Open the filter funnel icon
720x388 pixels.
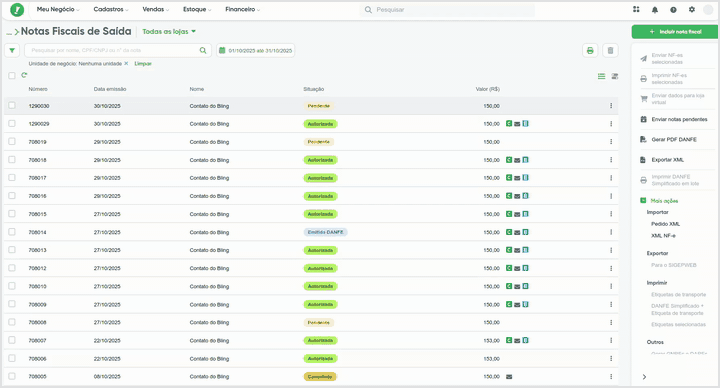pos(12,51)
